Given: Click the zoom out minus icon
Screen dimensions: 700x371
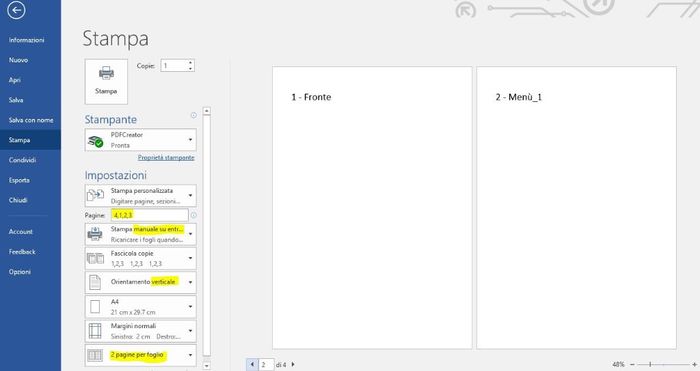Looking at the screenshot, I should (632, 364).
